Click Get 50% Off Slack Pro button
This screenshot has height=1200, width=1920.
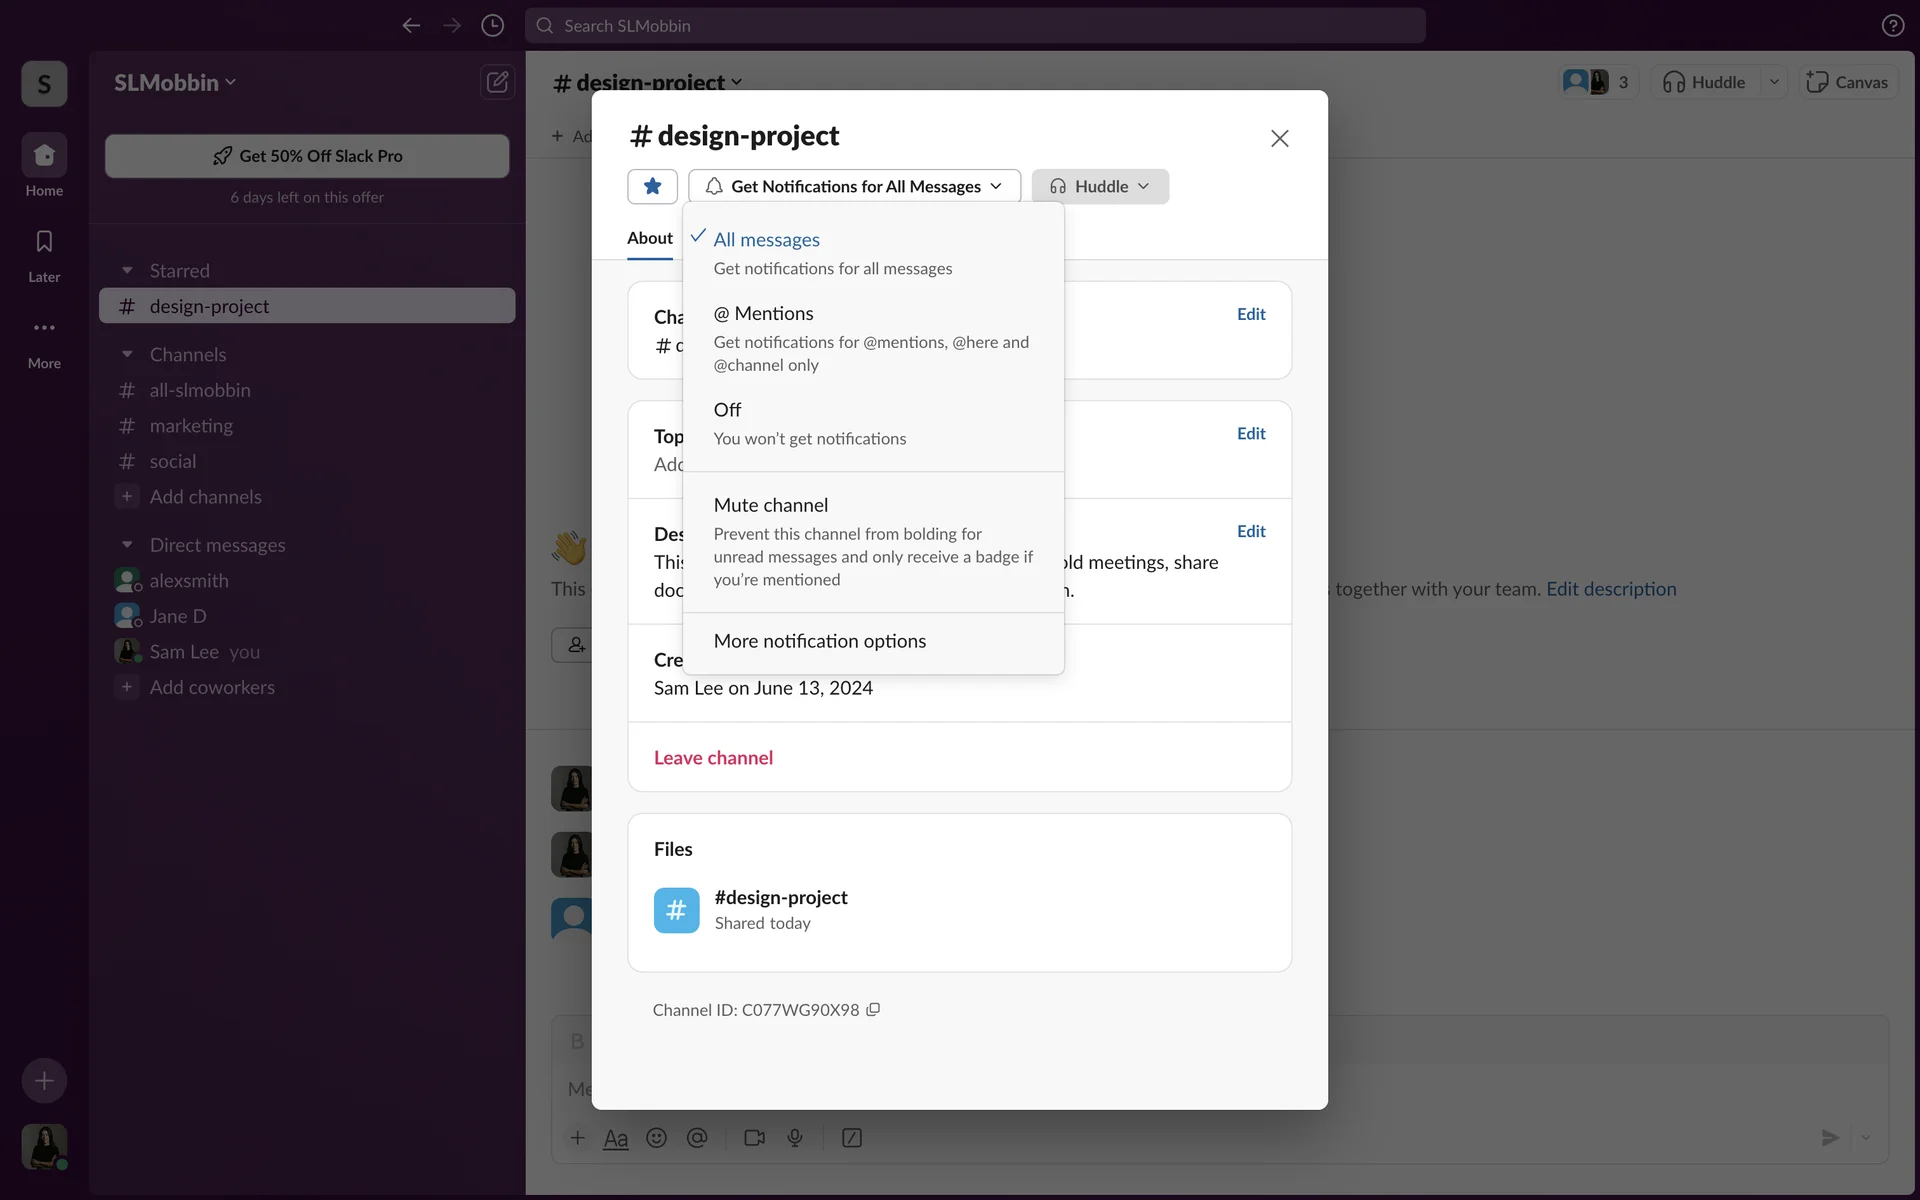(307, 156)
